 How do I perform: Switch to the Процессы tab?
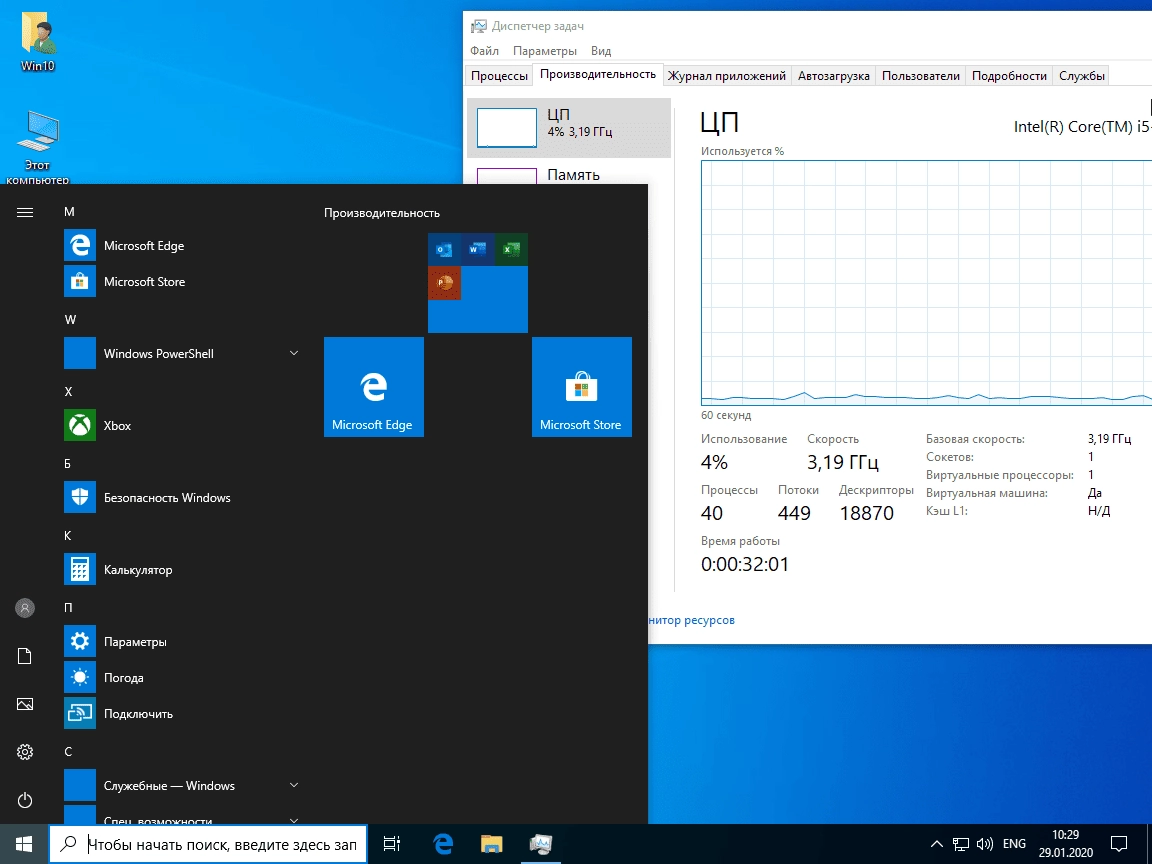pos(499,76)
